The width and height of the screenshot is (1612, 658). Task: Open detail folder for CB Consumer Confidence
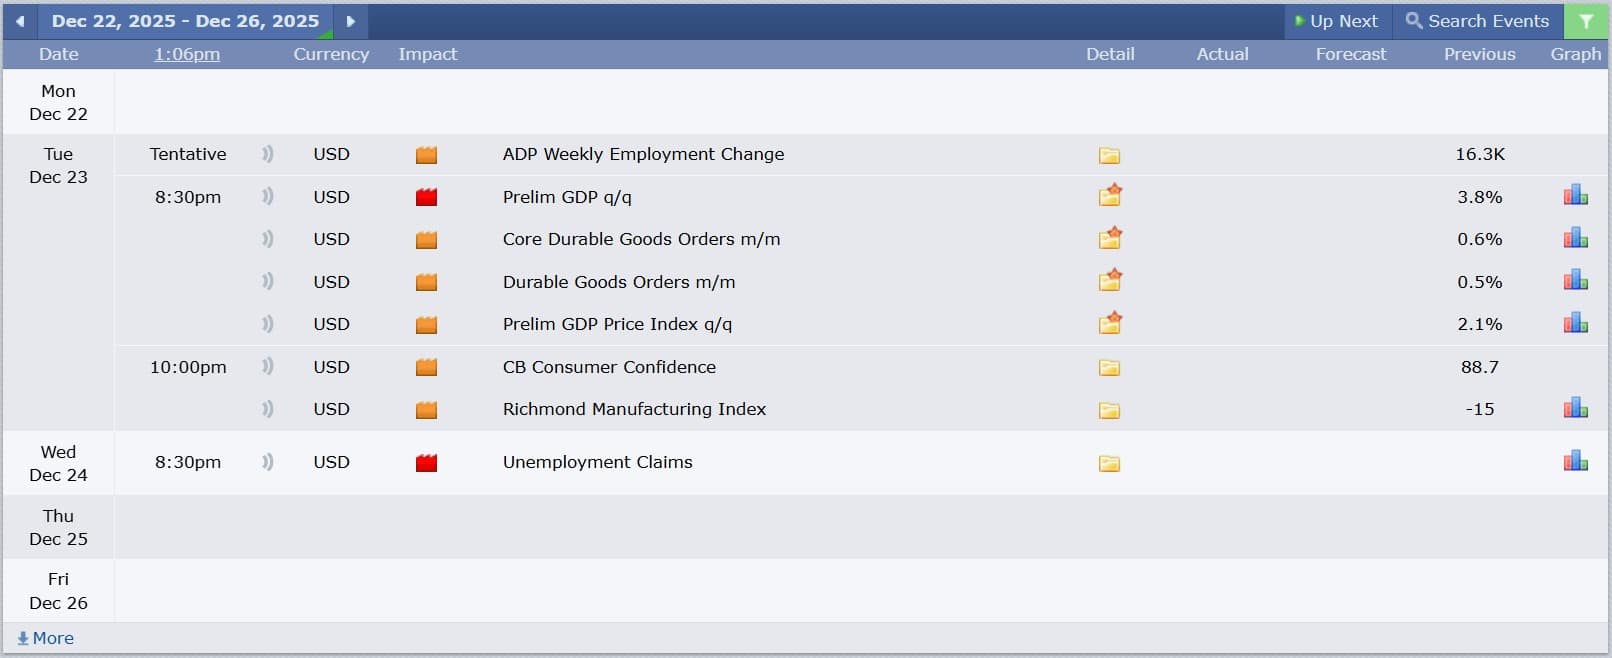[x=1109, y=368]
